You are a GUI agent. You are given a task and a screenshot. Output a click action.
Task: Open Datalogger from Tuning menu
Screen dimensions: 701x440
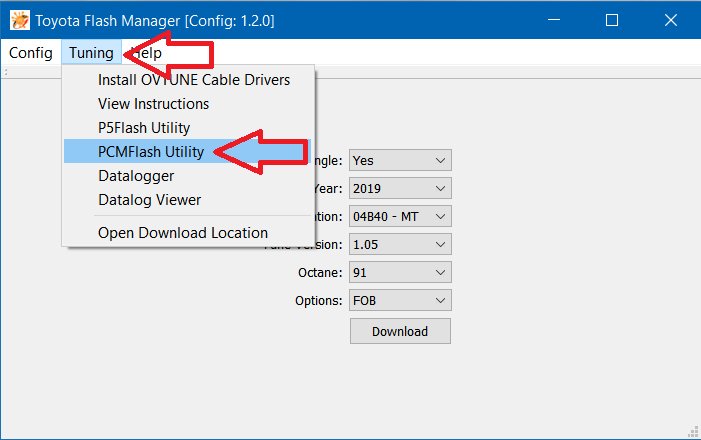[188, 176]
